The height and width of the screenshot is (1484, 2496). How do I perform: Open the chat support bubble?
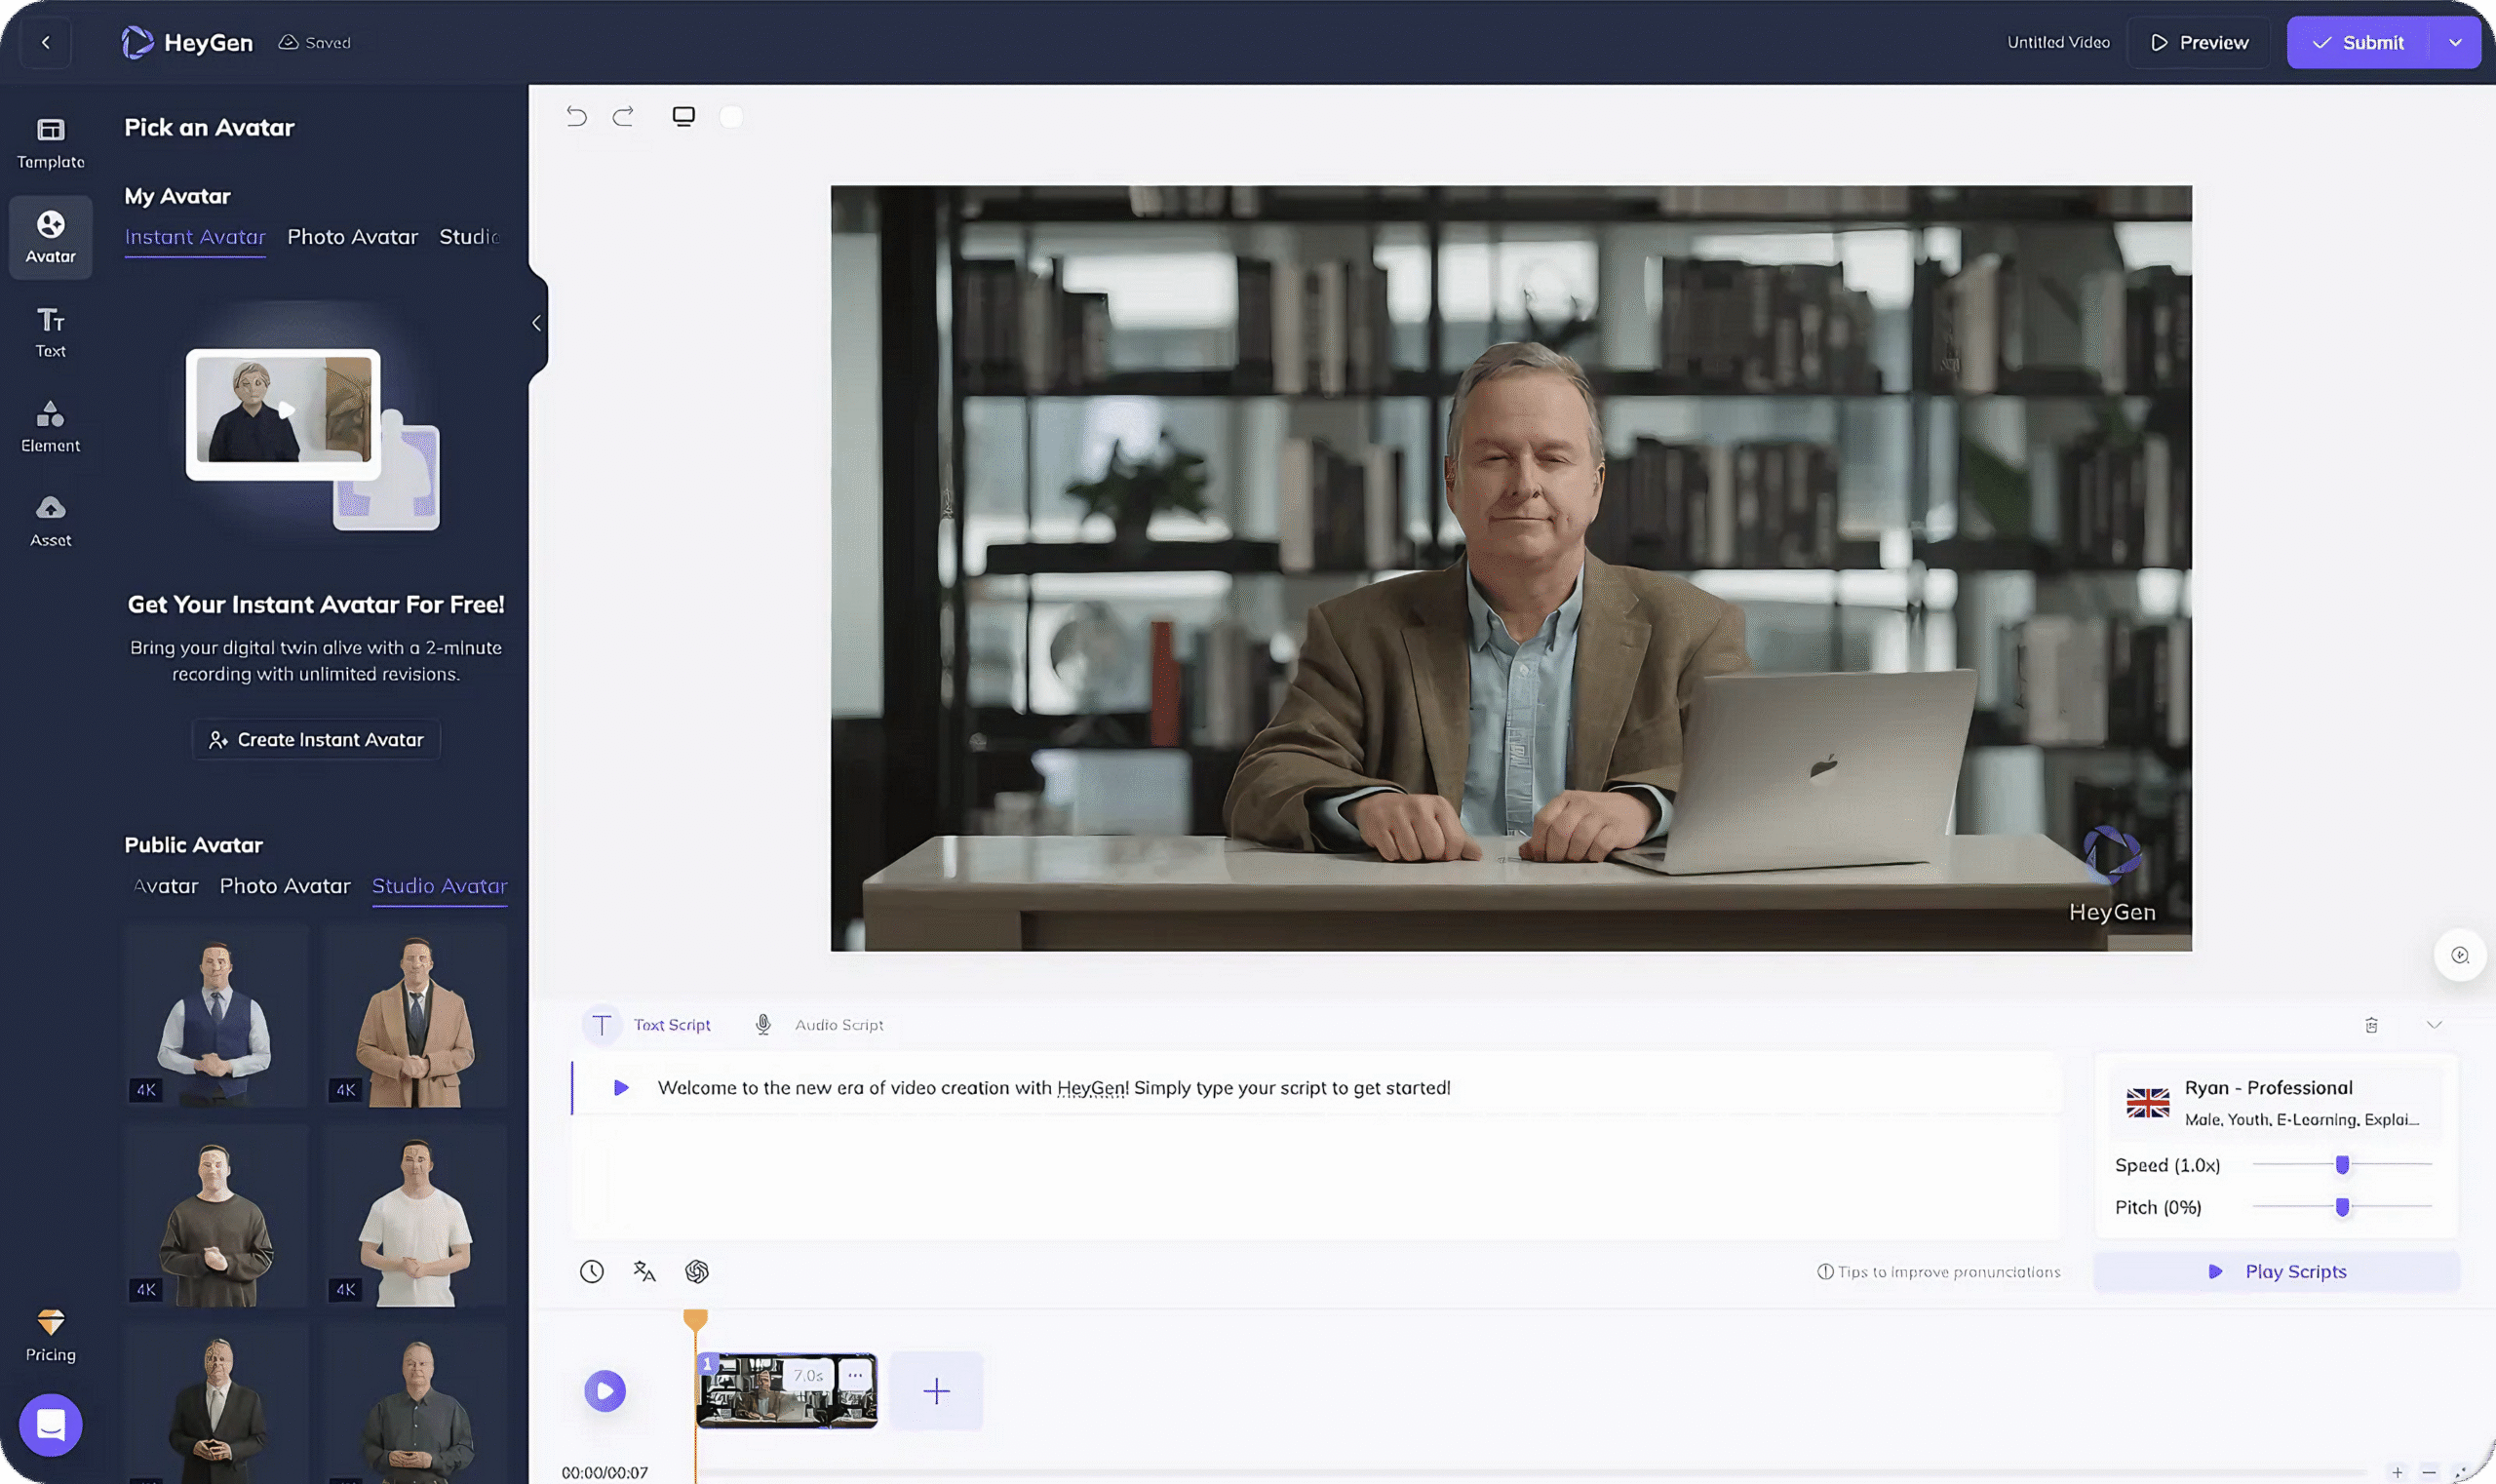click(50, 1424)
